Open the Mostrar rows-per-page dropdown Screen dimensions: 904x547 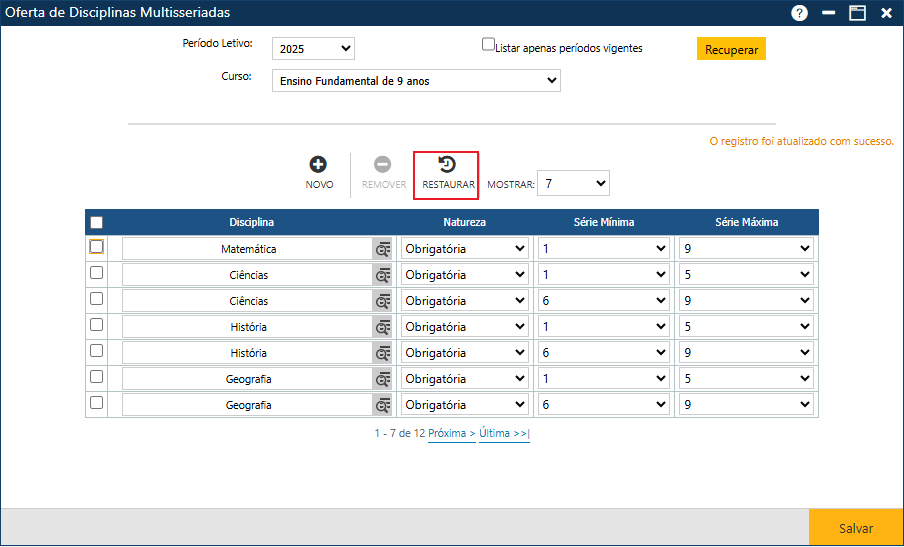tap(573, 184)
